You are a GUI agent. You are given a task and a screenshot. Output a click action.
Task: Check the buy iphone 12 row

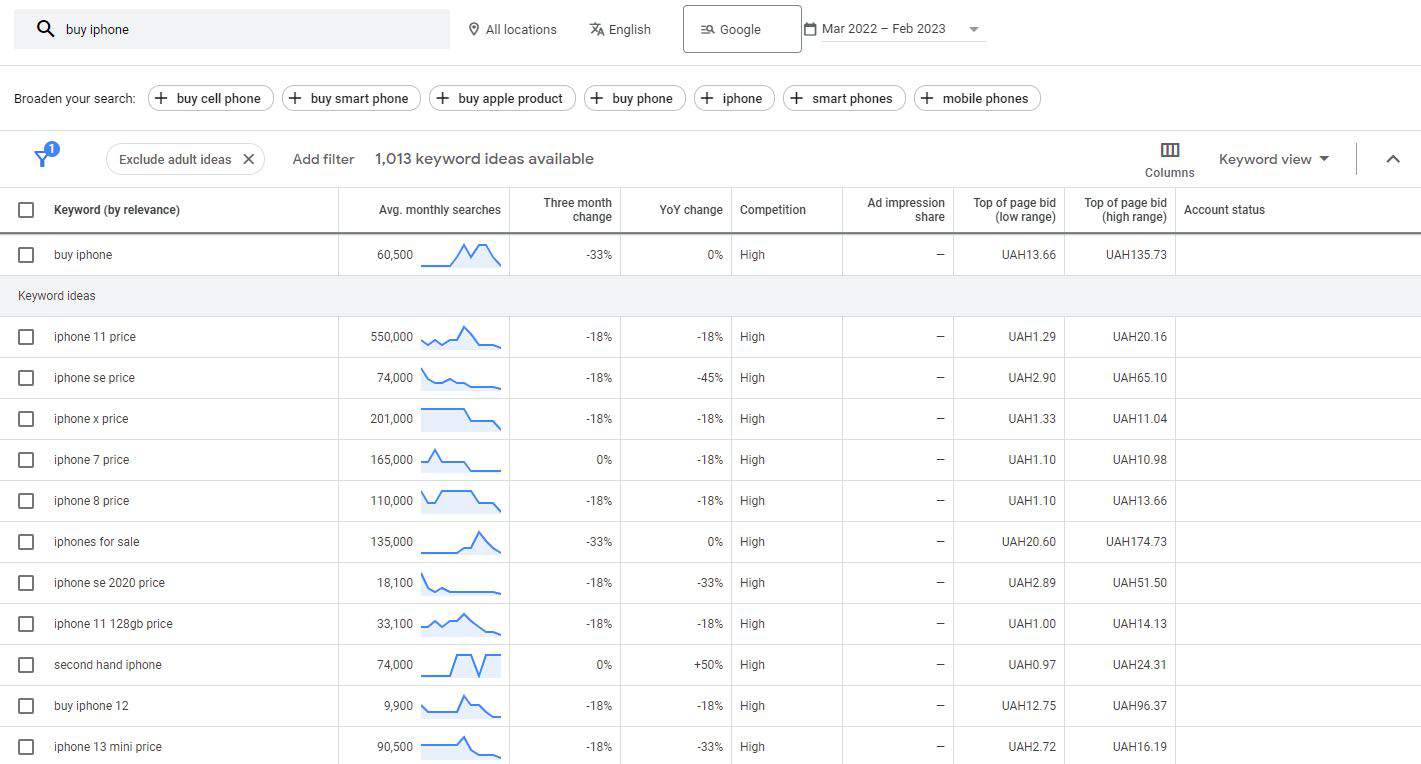(x=26, y=706)
